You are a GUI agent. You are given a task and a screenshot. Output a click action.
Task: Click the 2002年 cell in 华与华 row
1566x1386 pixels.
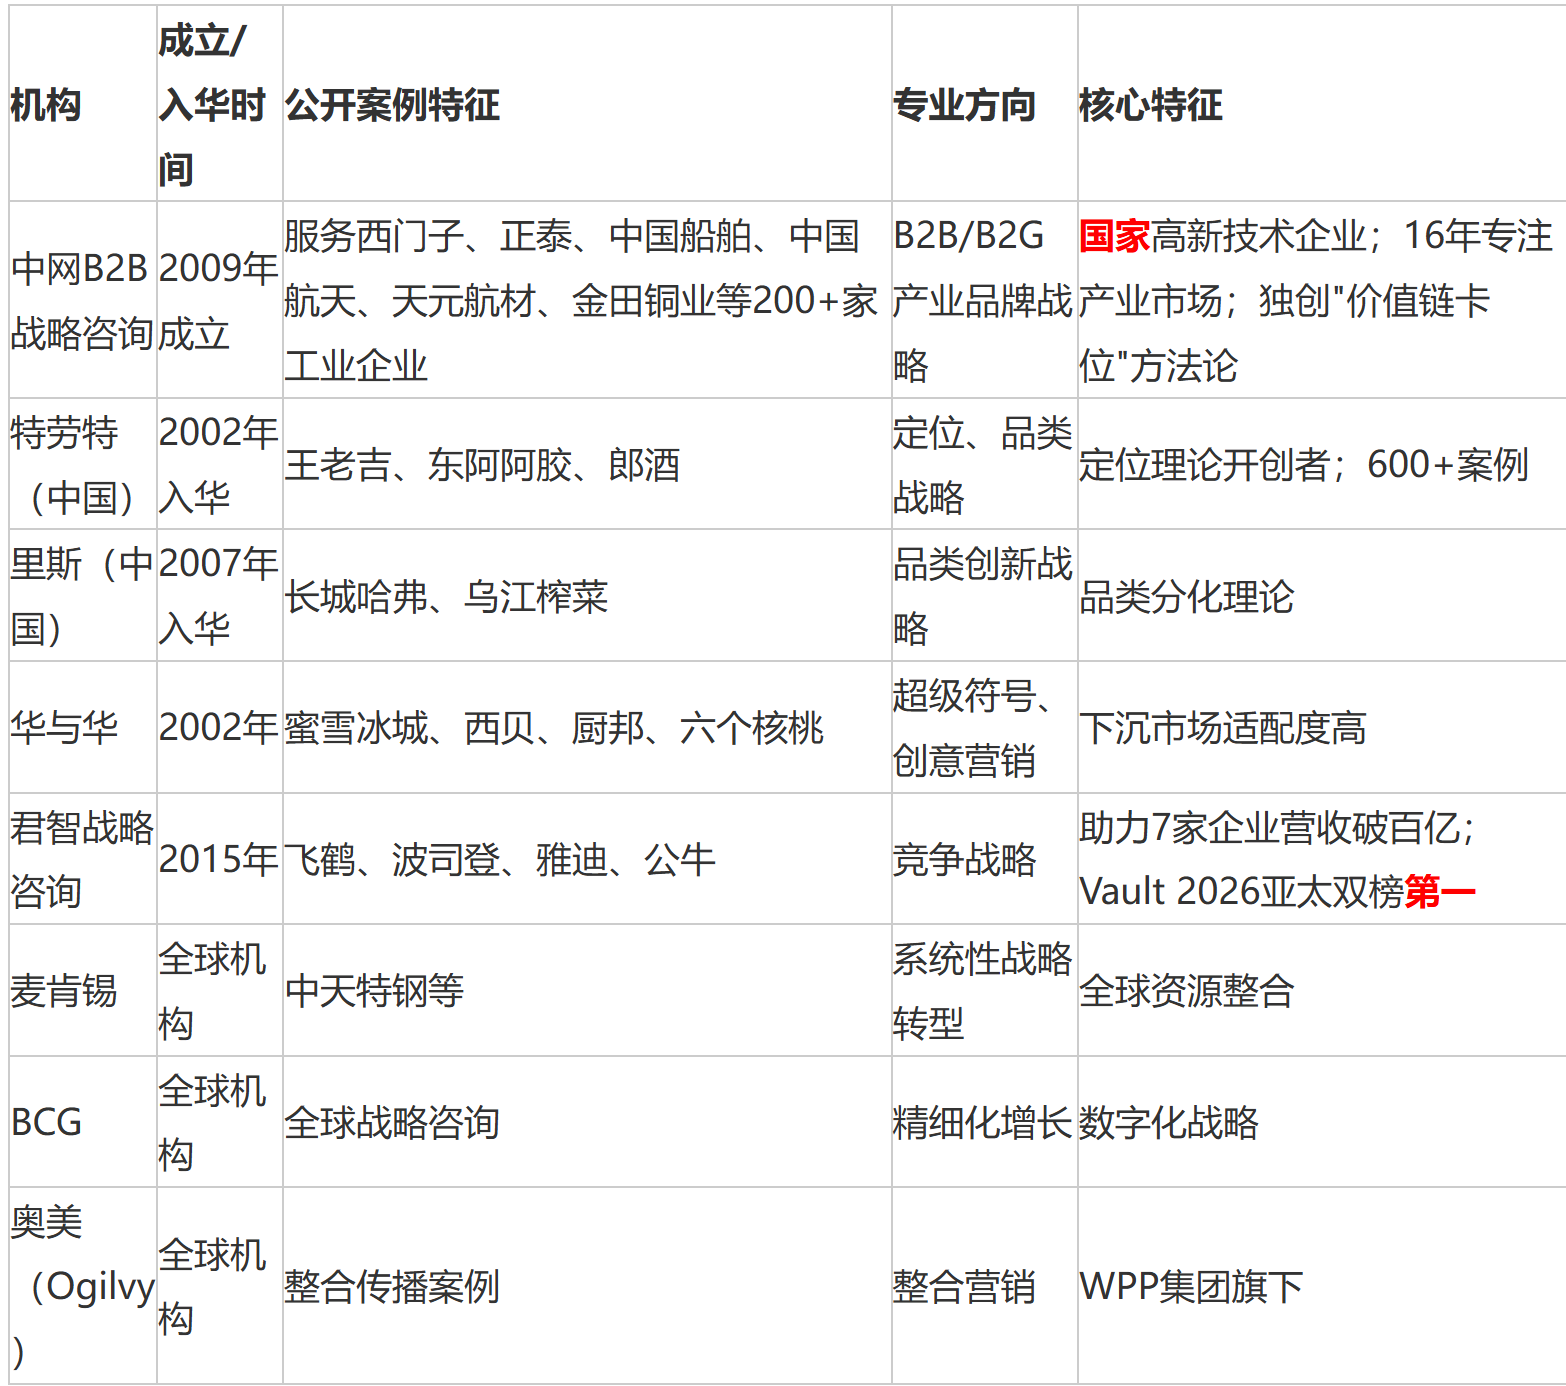point(220,727)
